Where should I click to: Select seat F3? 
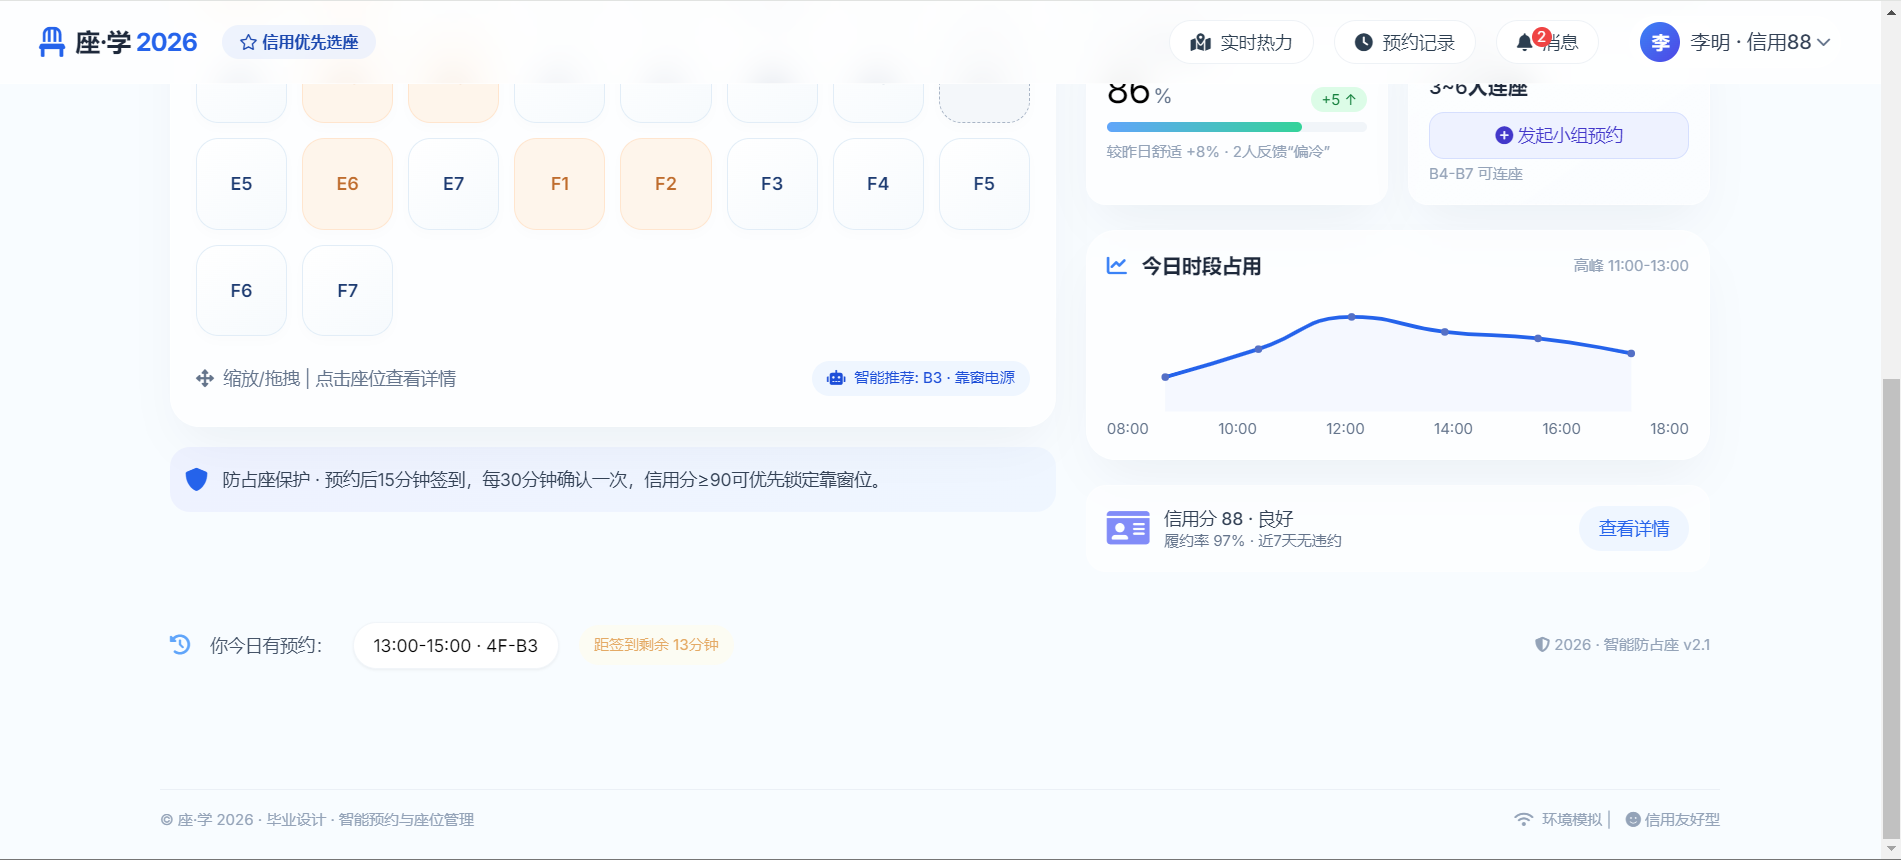[772, 184]
